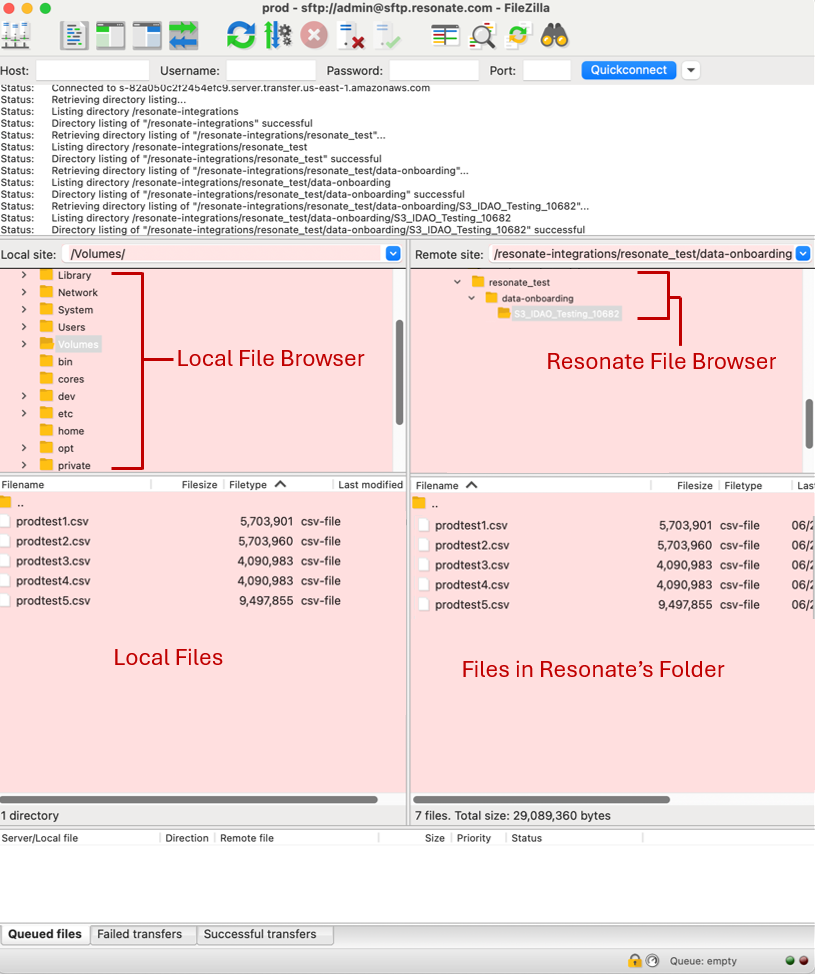Expand the System folder

24,309
